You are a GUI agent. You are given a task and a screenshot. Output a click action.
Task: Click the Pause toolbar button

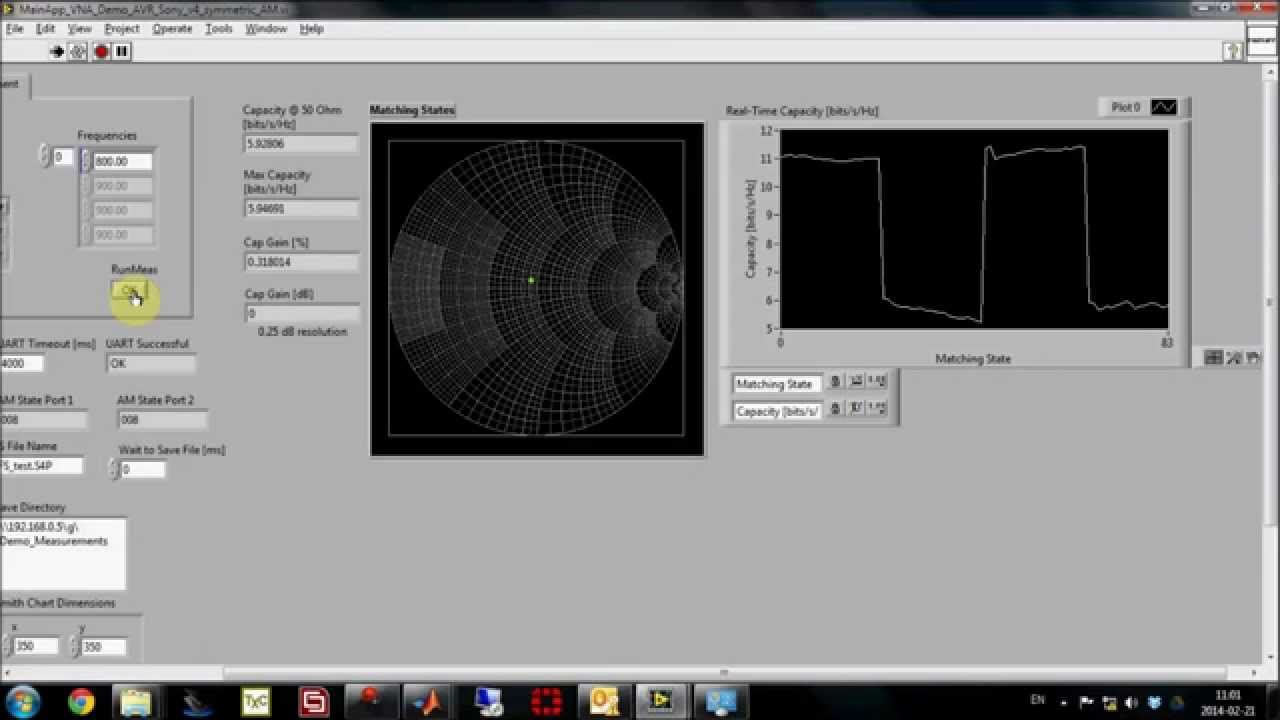pyautogui.click(x=122, y=51)
